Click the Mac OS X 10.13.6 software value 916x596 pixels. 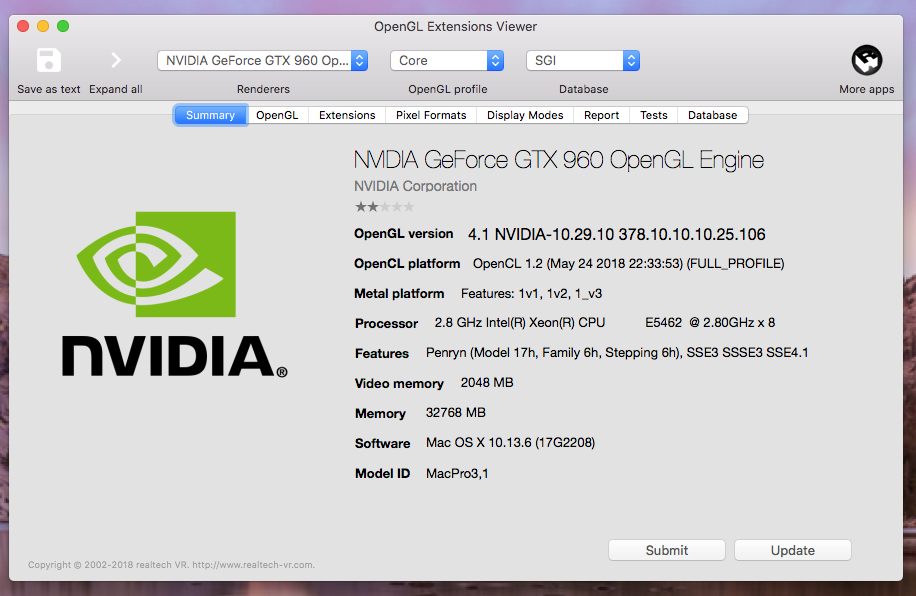click(511, 442)
